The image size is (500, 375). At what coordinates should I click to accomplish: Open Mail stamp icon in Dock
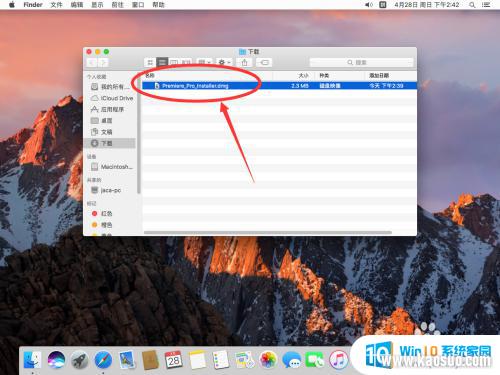[x=127, y=360]
